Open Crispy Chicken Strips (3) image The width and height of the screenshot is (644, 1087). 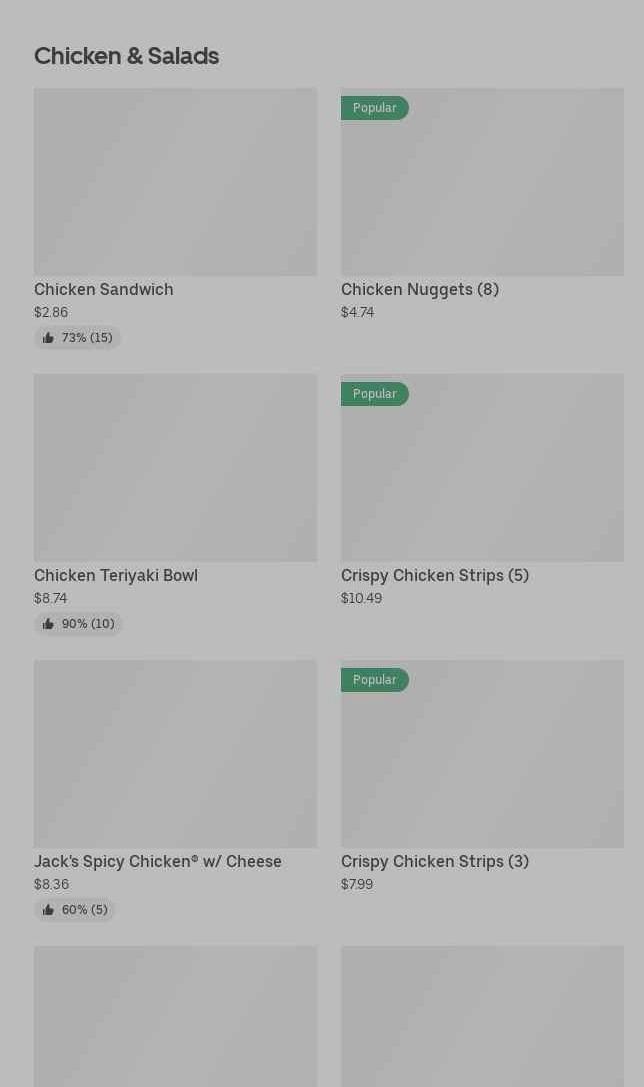pyautogui.click(x=482, y=762)
